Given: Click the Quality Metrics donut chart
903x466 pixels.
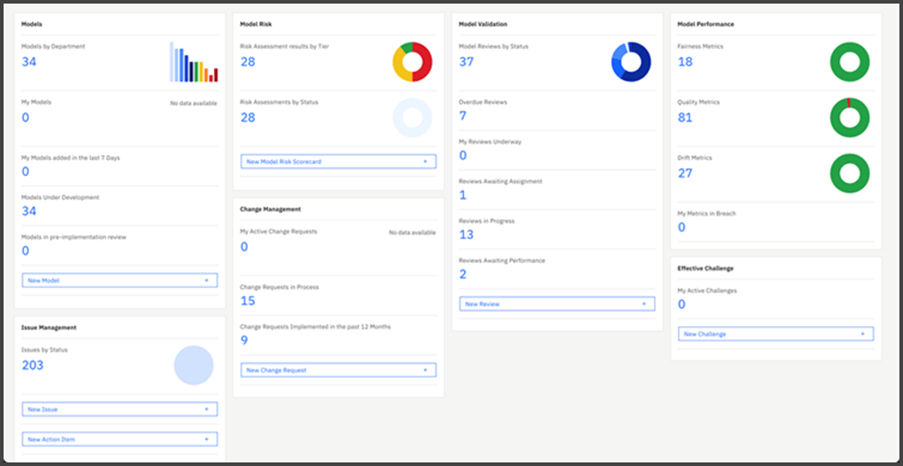Looking at the screenshot, I should (x=850, y=118).
